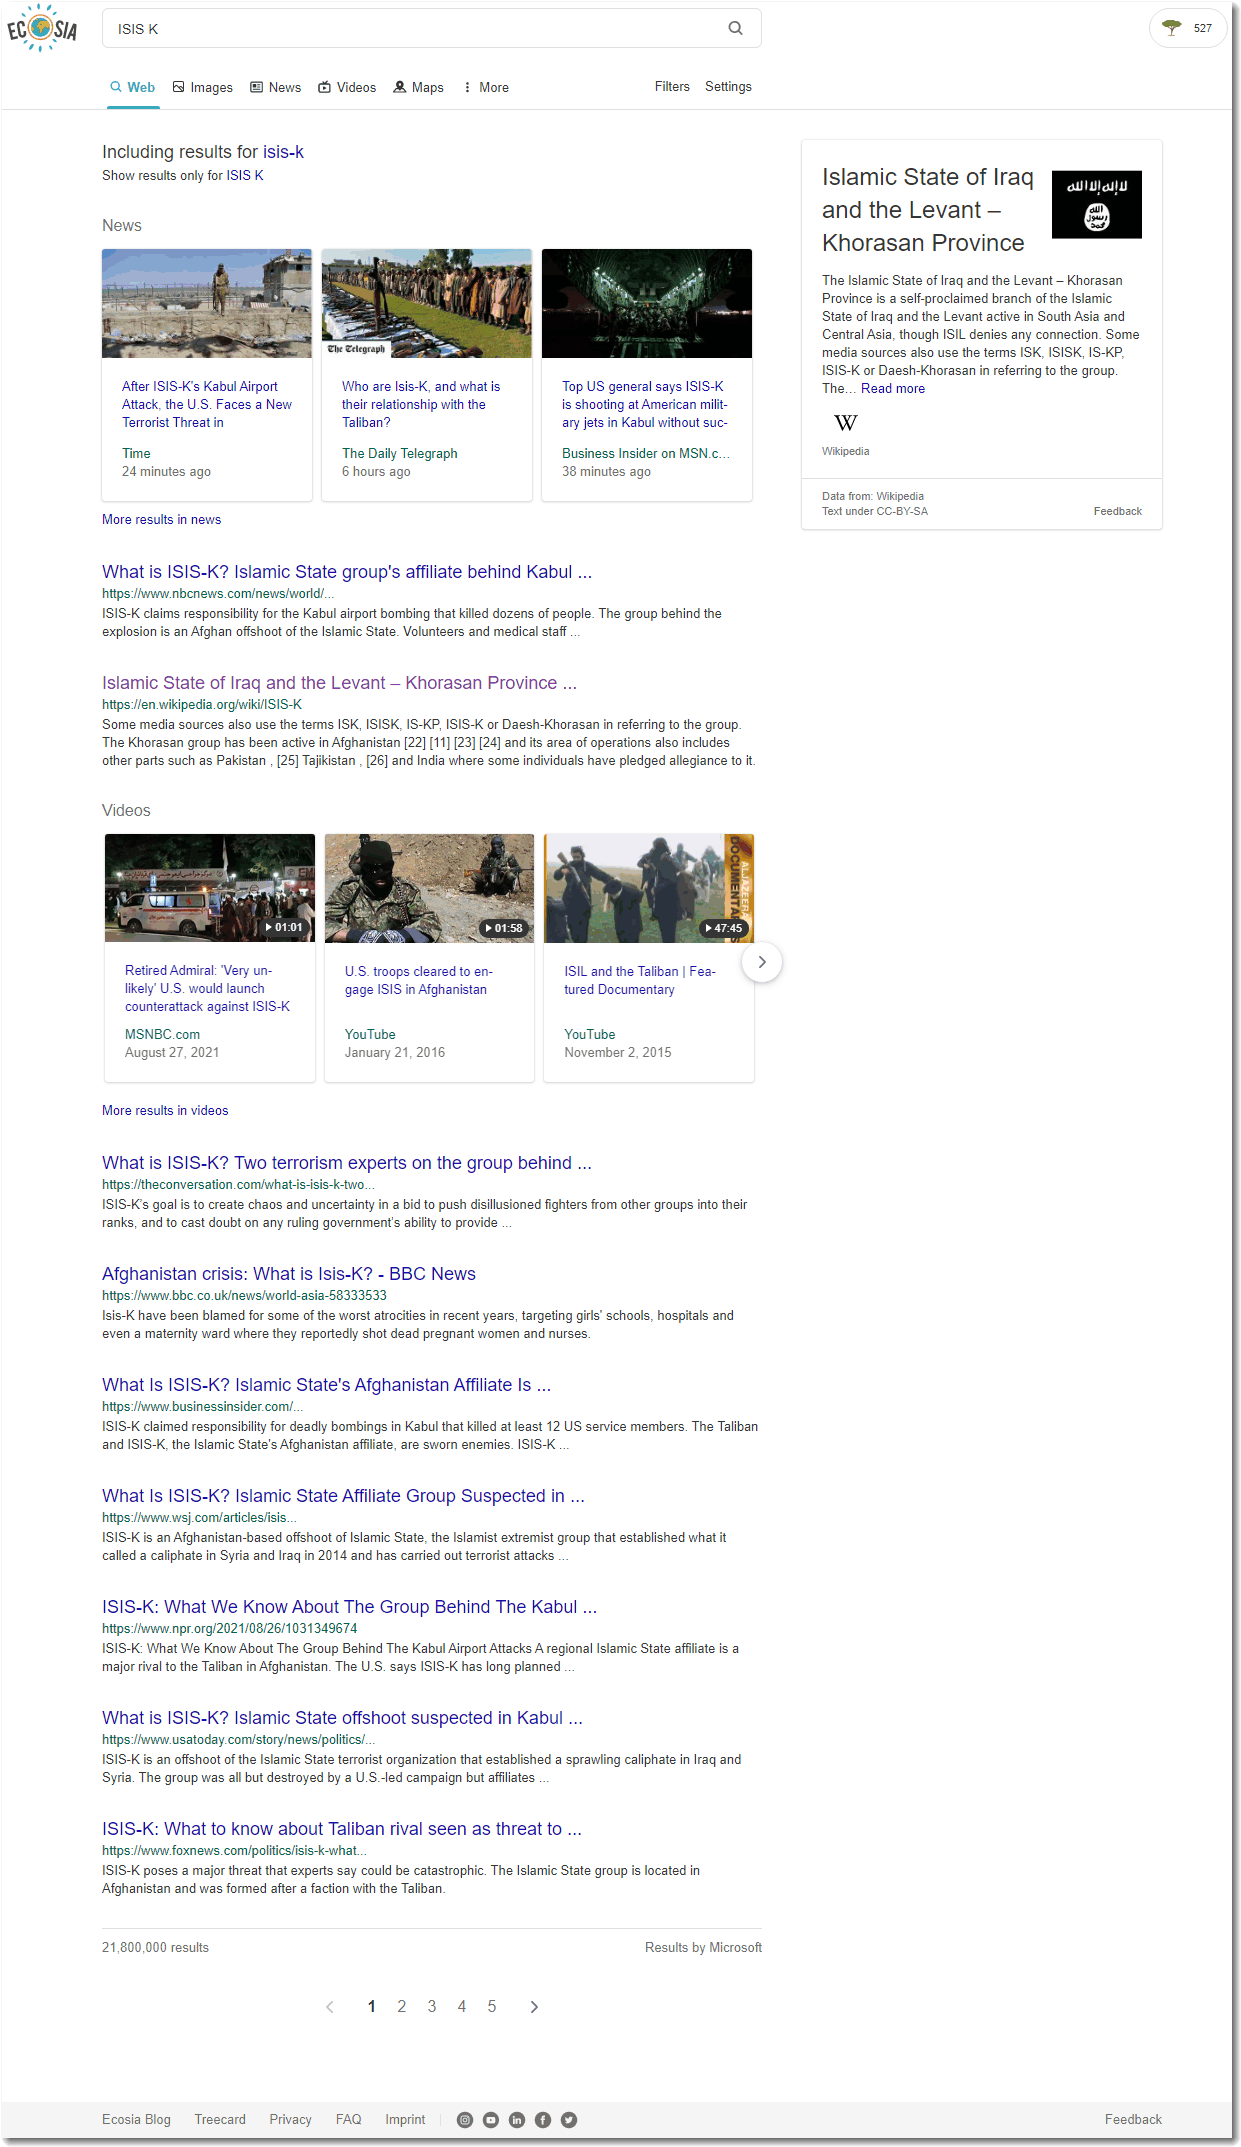Click the Ecosia logo

coord(42,29)
